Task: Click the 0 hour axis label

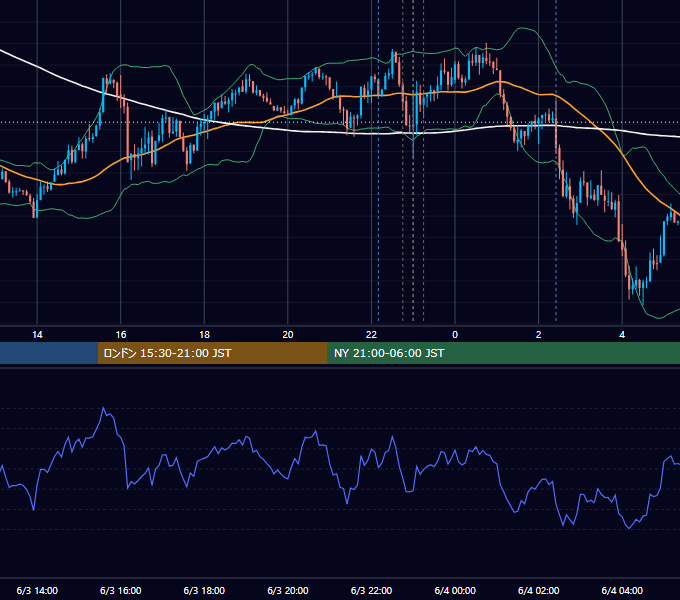Action: (x=455, y=335)
